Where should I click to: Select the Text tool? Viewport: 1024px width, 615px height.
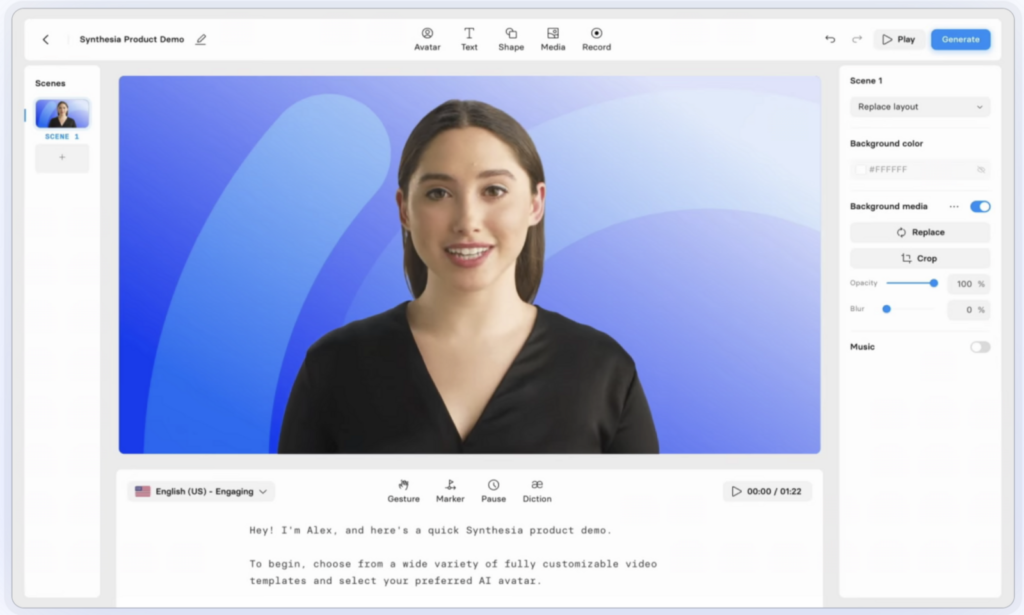pos(469,38)
